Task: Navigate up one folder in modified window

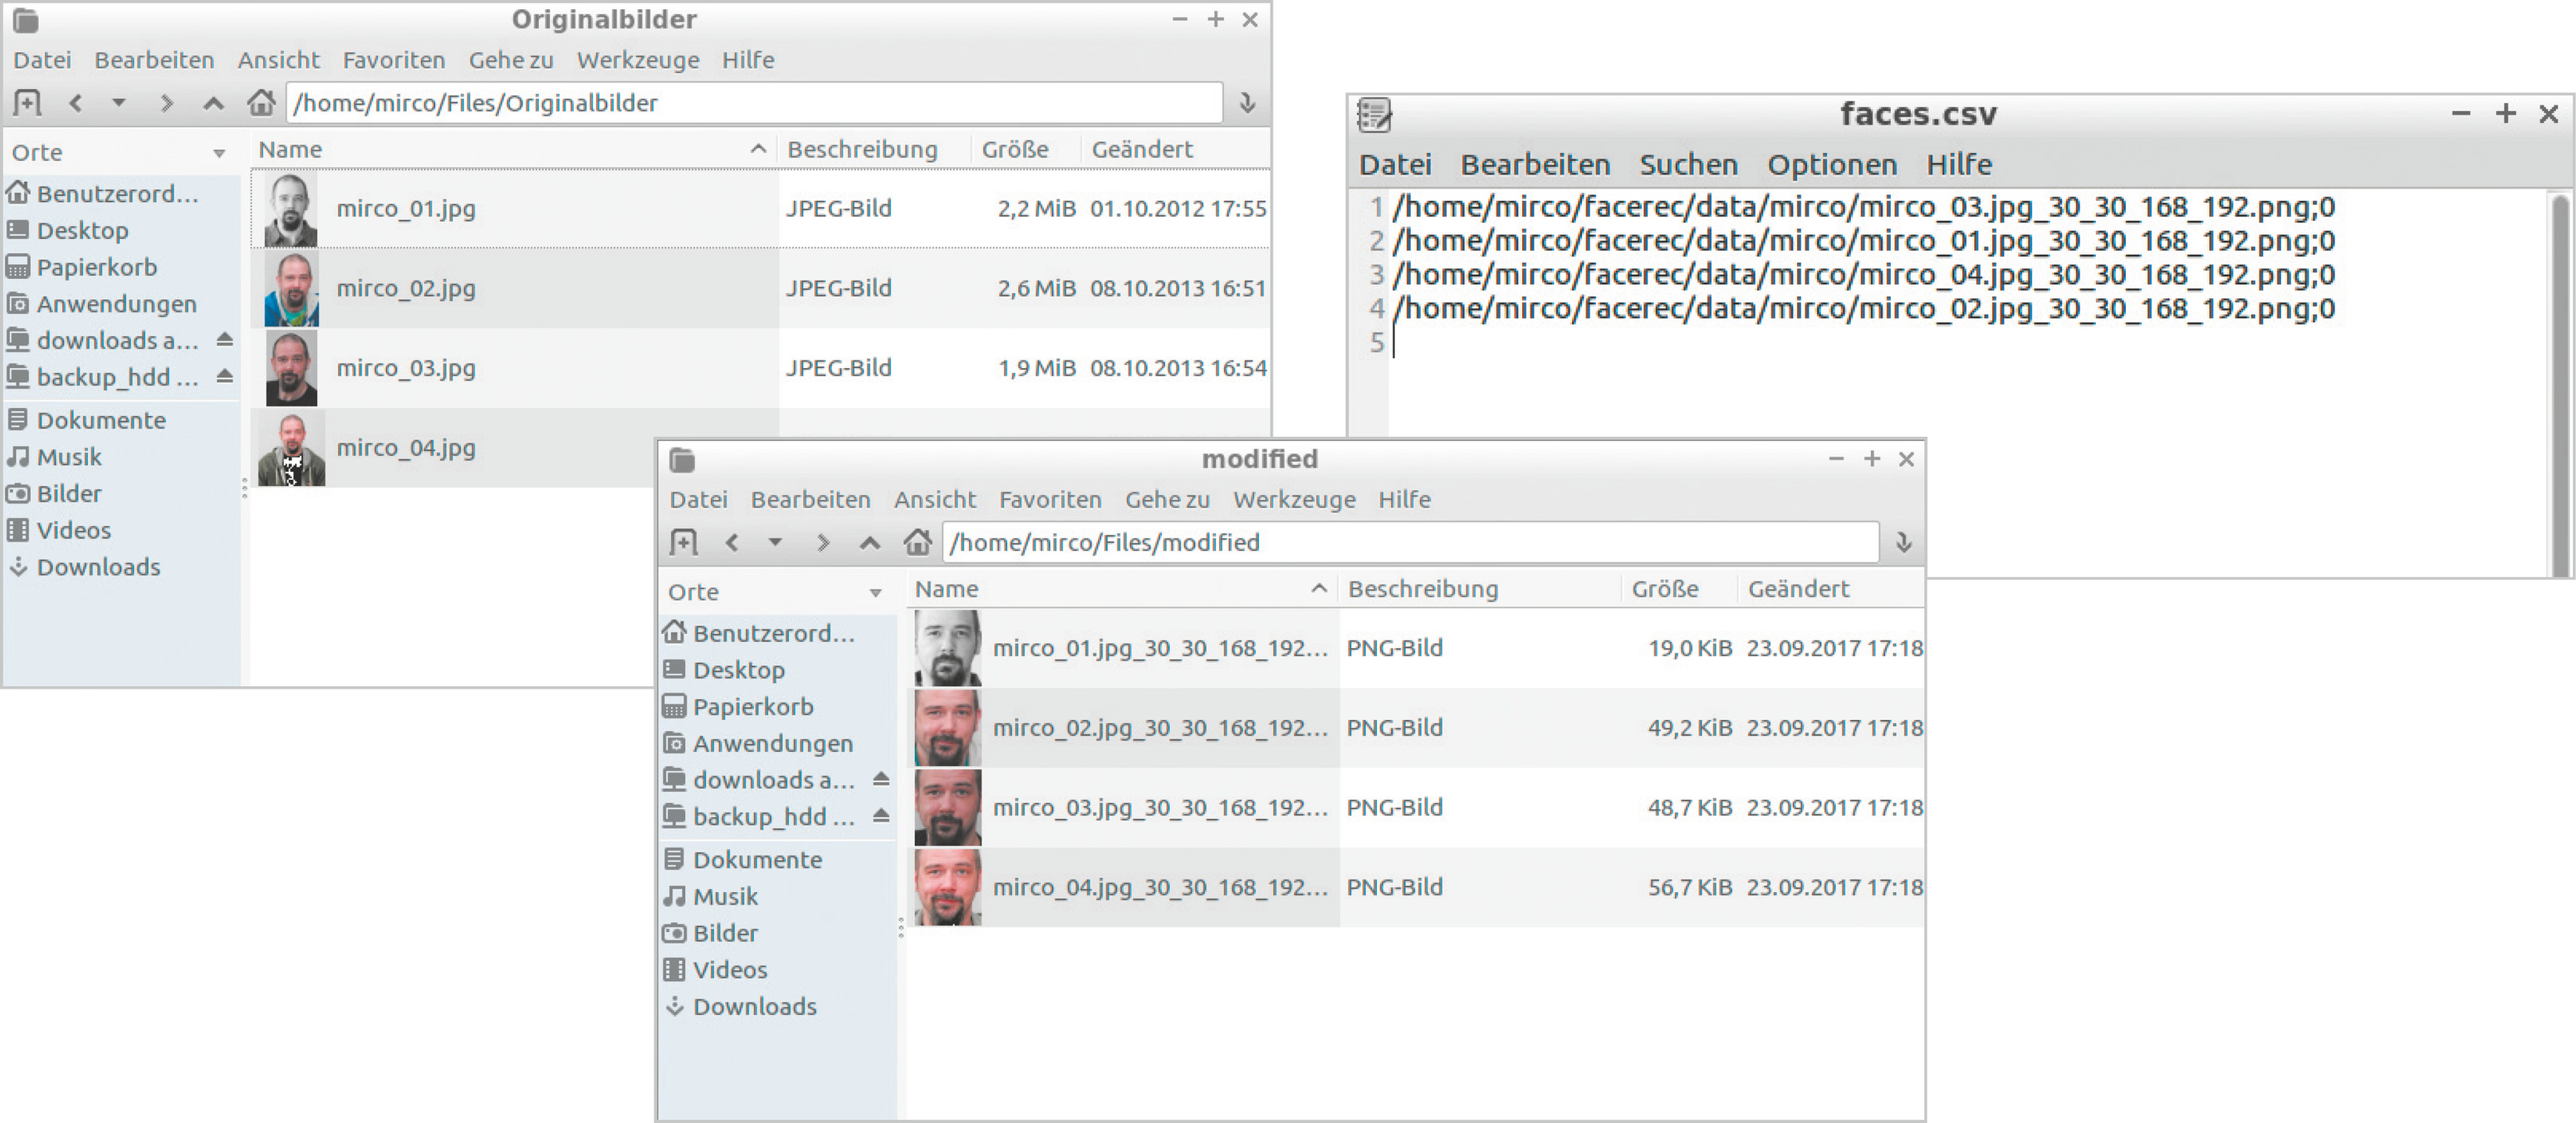Action: coord(869,542)
